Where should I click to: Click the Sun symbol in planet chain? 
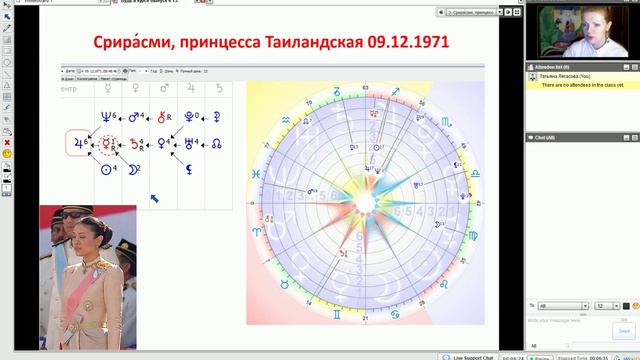click(x=106, y=170)
